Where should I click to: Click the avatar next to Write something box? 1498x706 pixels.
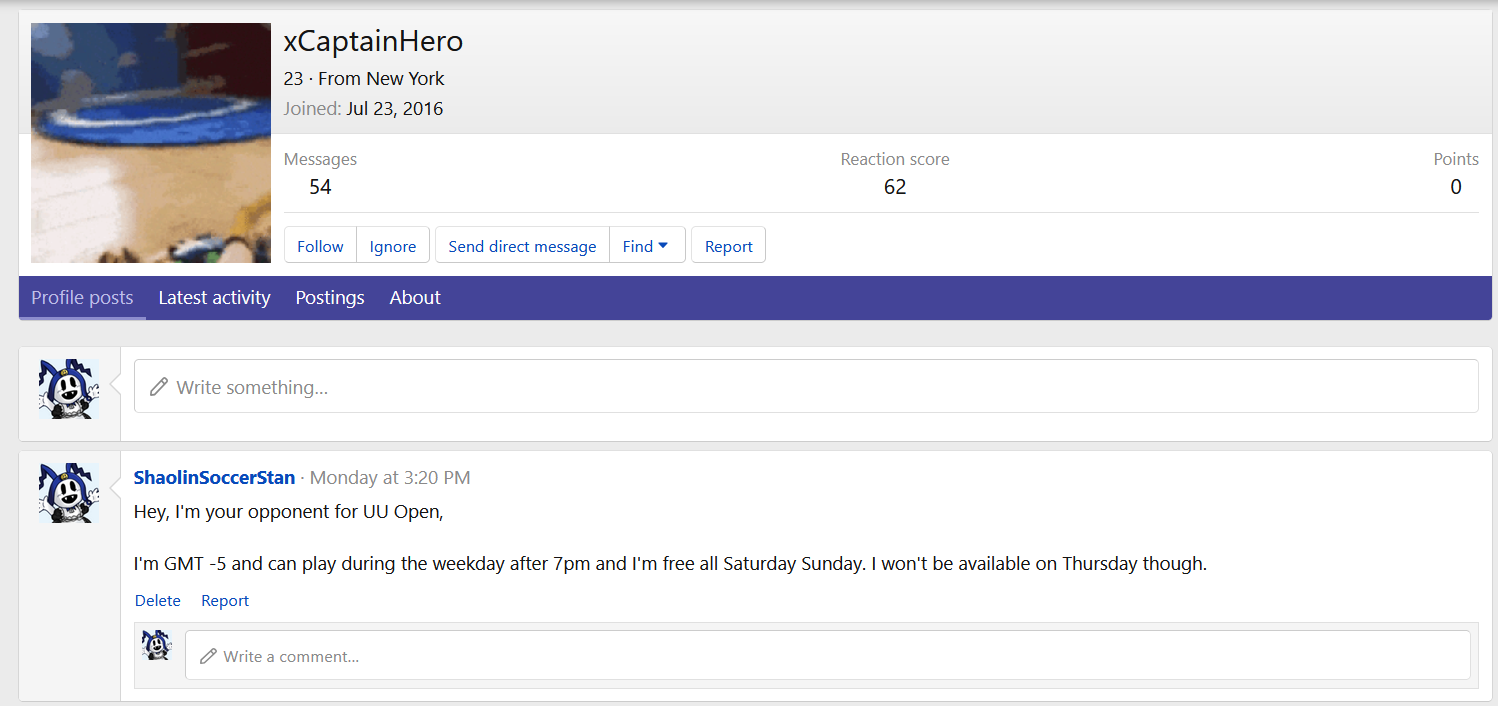[69, 389]
